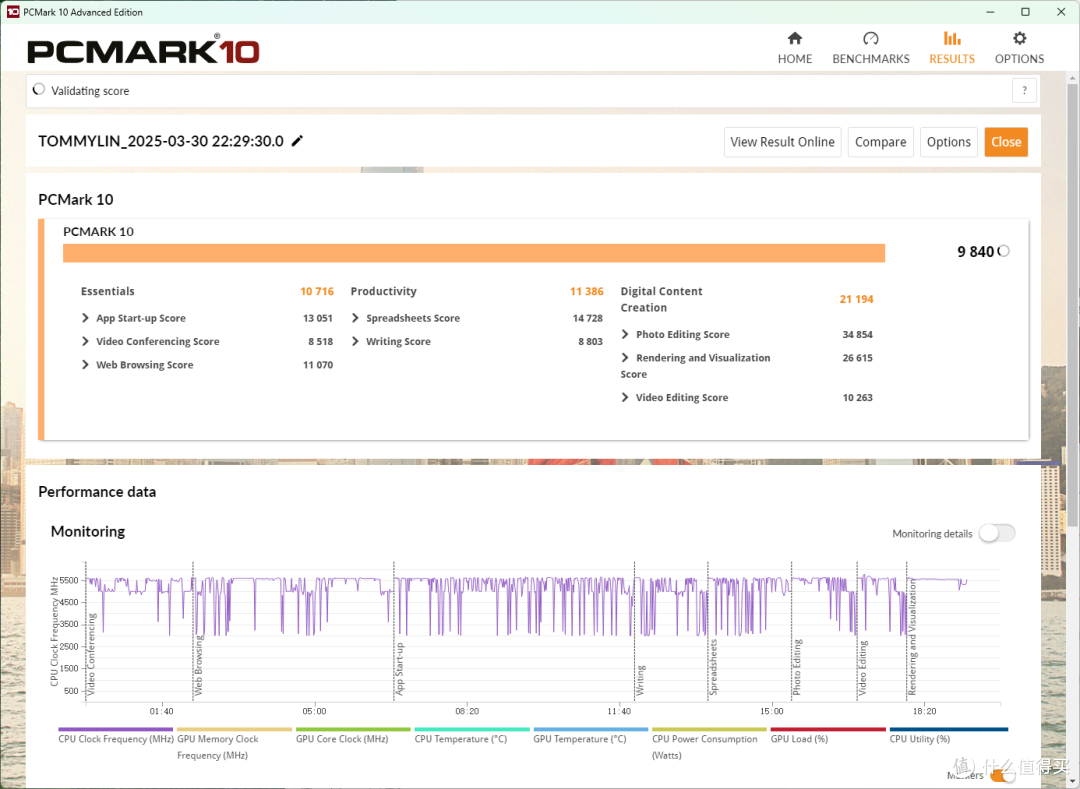The image size is (1080, 789).
Task: Click the App Start-up value 13 051
Action: [x=318, y=318]
